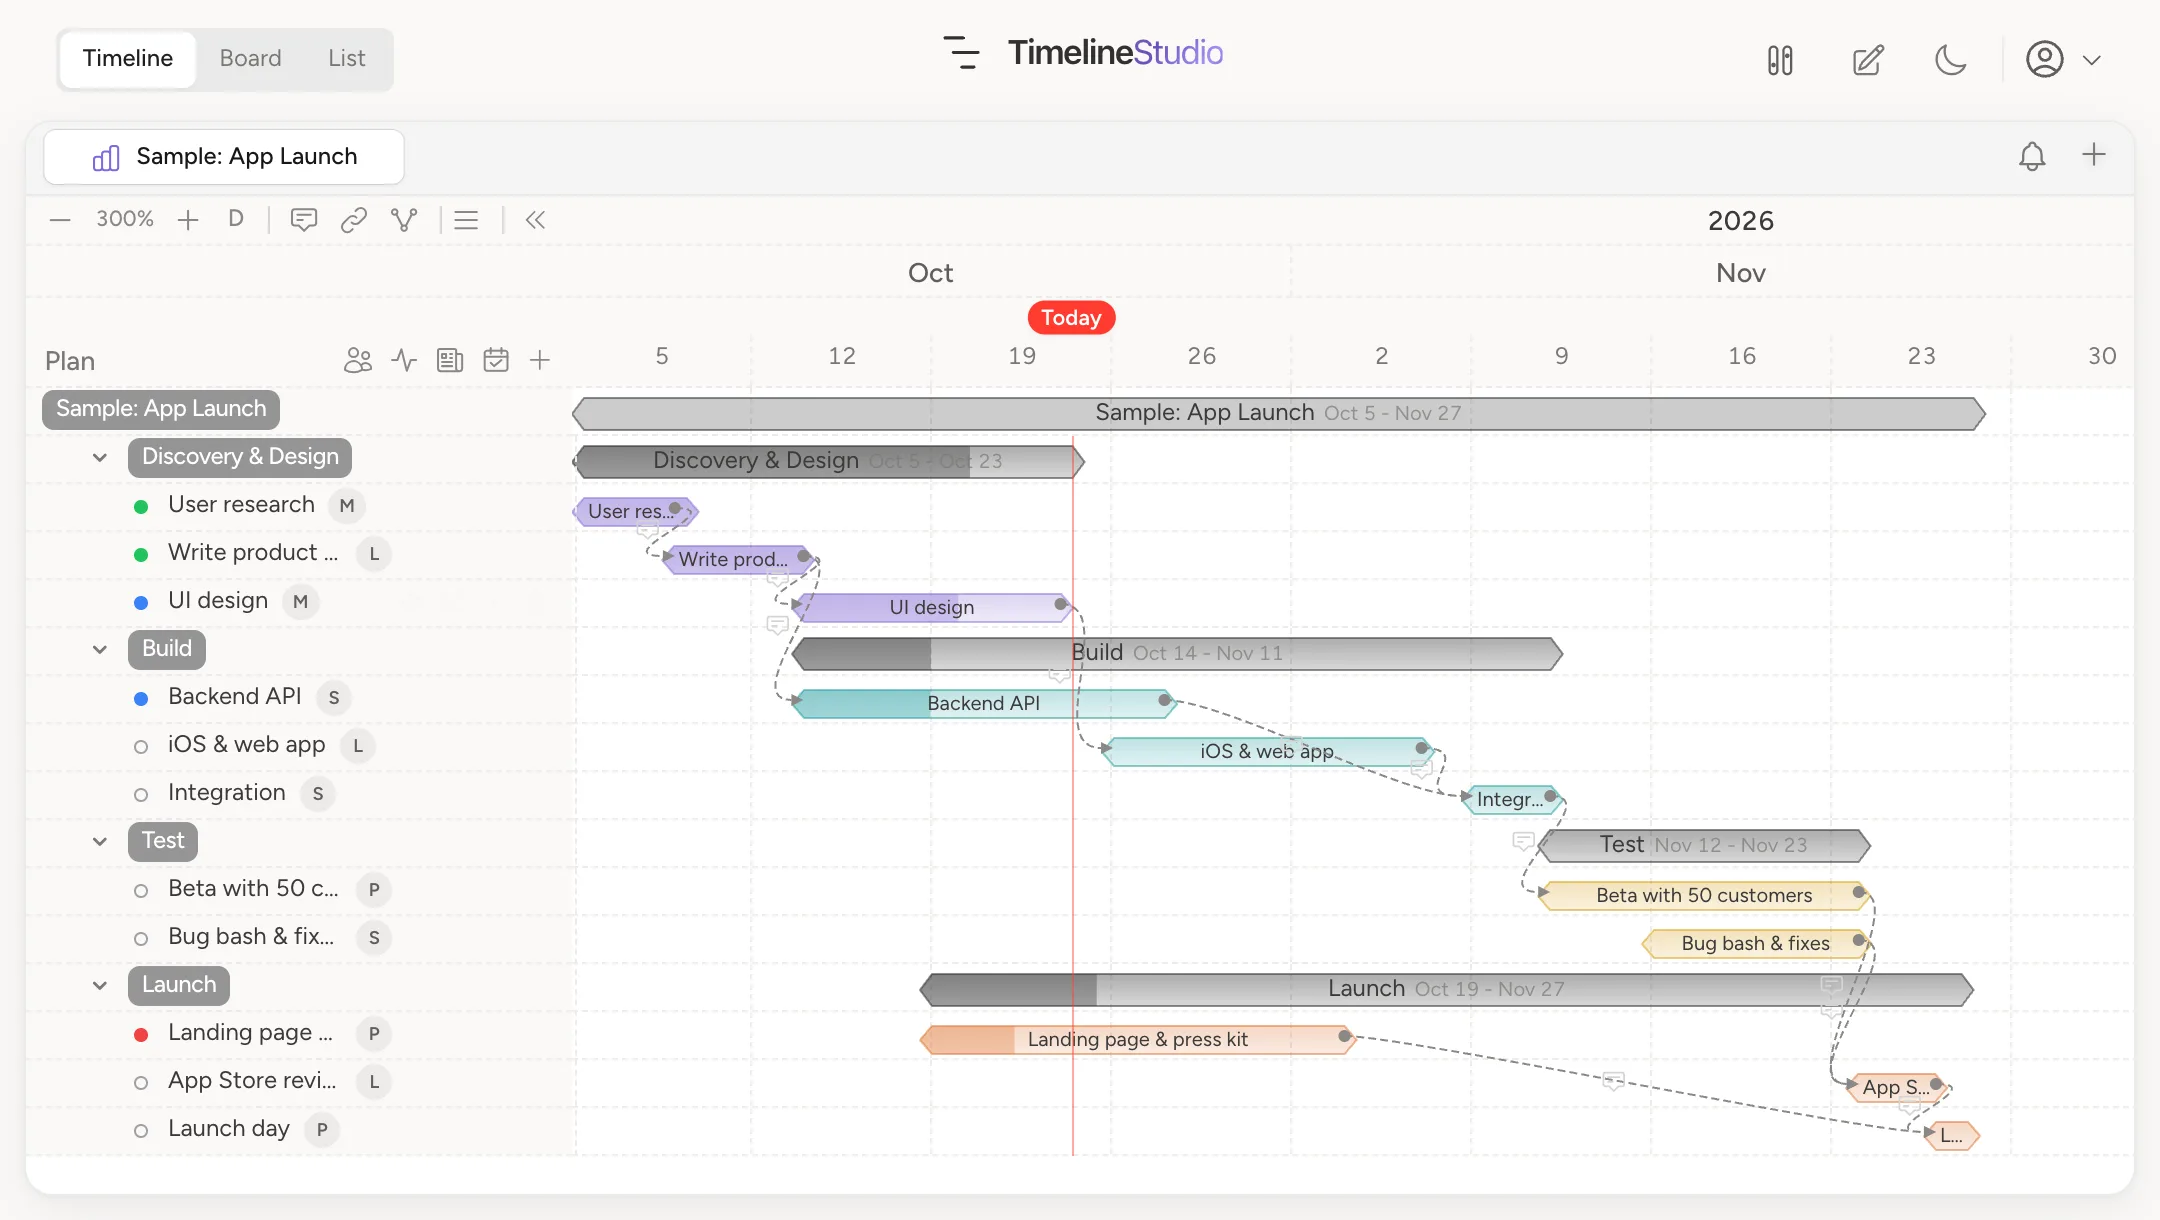Click iOS & web app status circle

click(x=141, y=747)
